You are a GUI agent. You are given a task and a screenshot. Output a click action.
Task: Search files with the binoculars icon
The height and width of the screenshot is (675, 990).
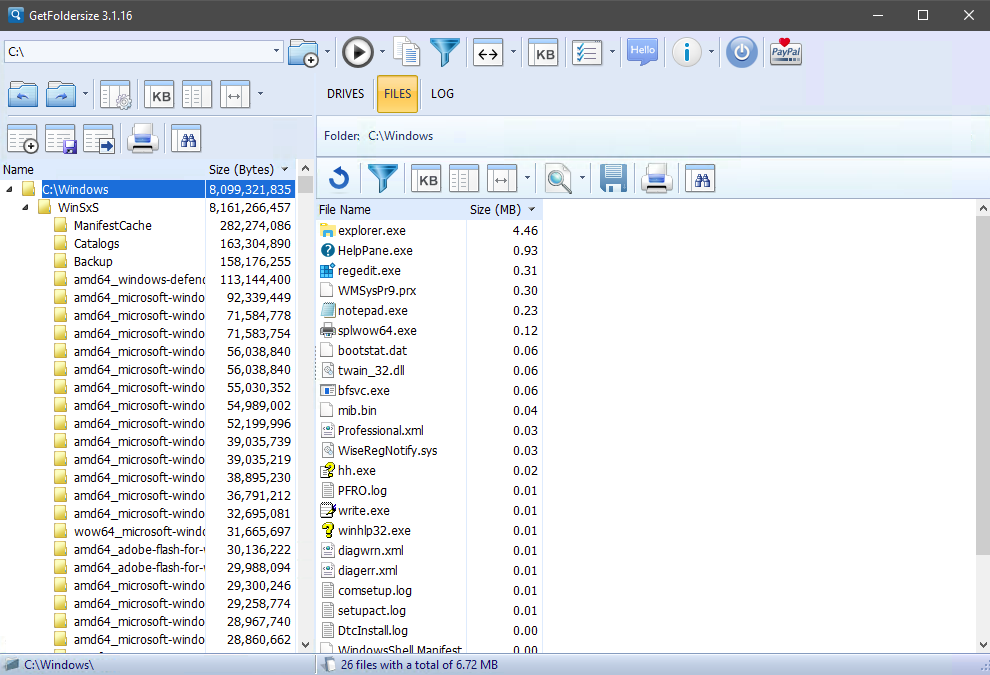700,179
